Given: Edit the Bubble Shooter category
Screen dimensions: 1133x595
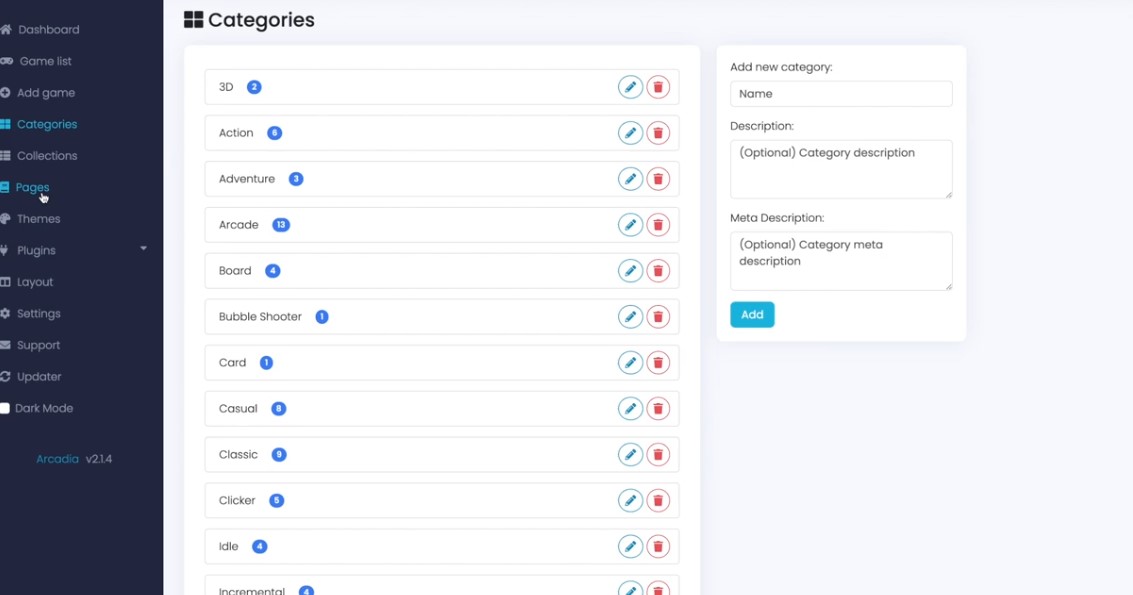Looking at the screenshot, I should pyautogui.click(x=630, y=317).
